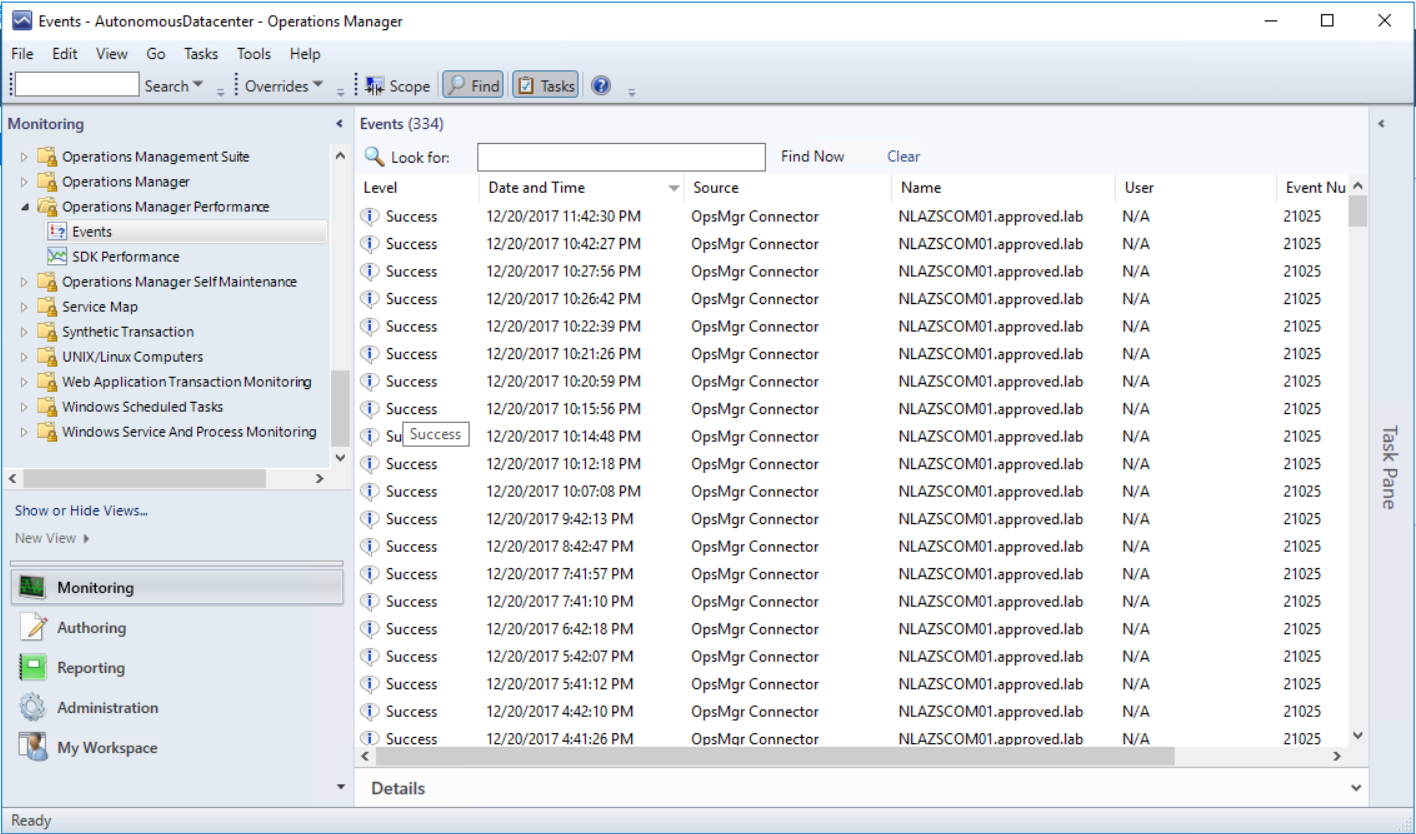Image resolution: width=1416 pixels, height=834 pixels.
Task: Open the Go menu
Action: (x=156, y=54)
